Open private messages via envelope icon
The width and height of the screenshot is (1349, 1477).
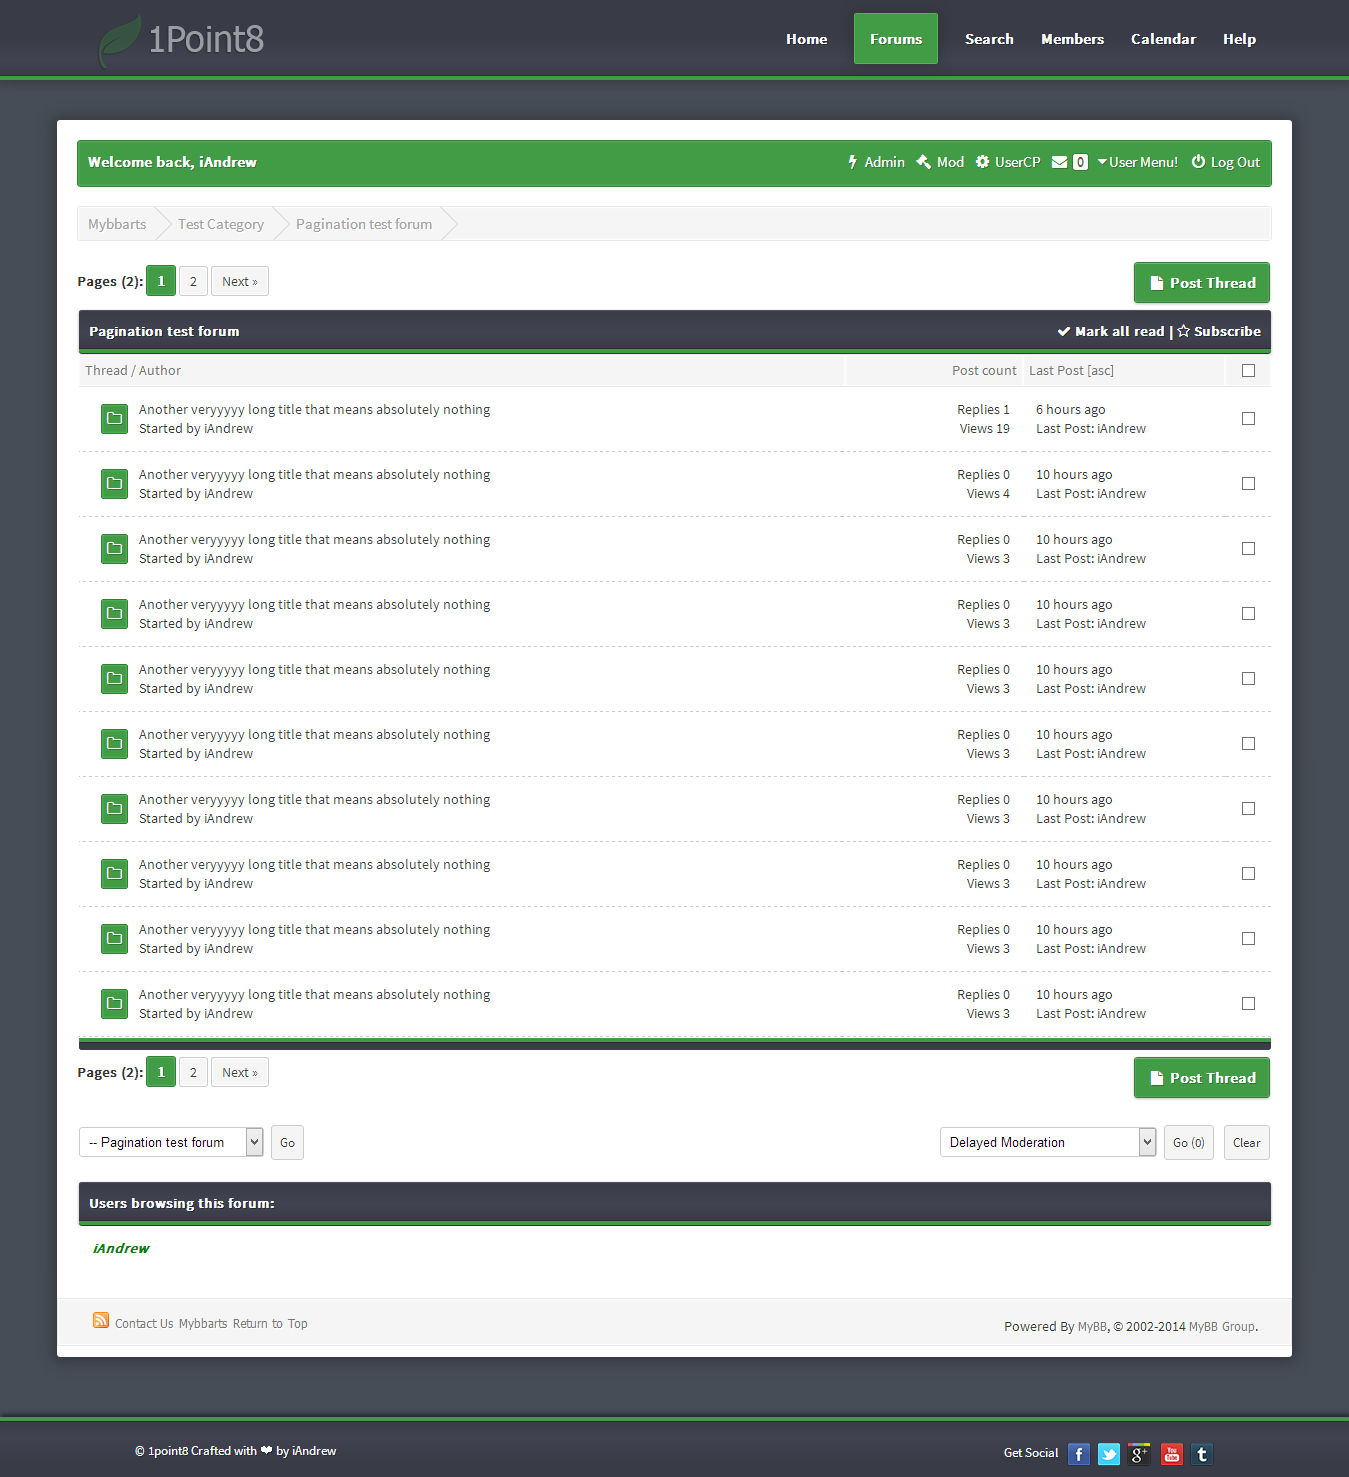(1059, 162)
